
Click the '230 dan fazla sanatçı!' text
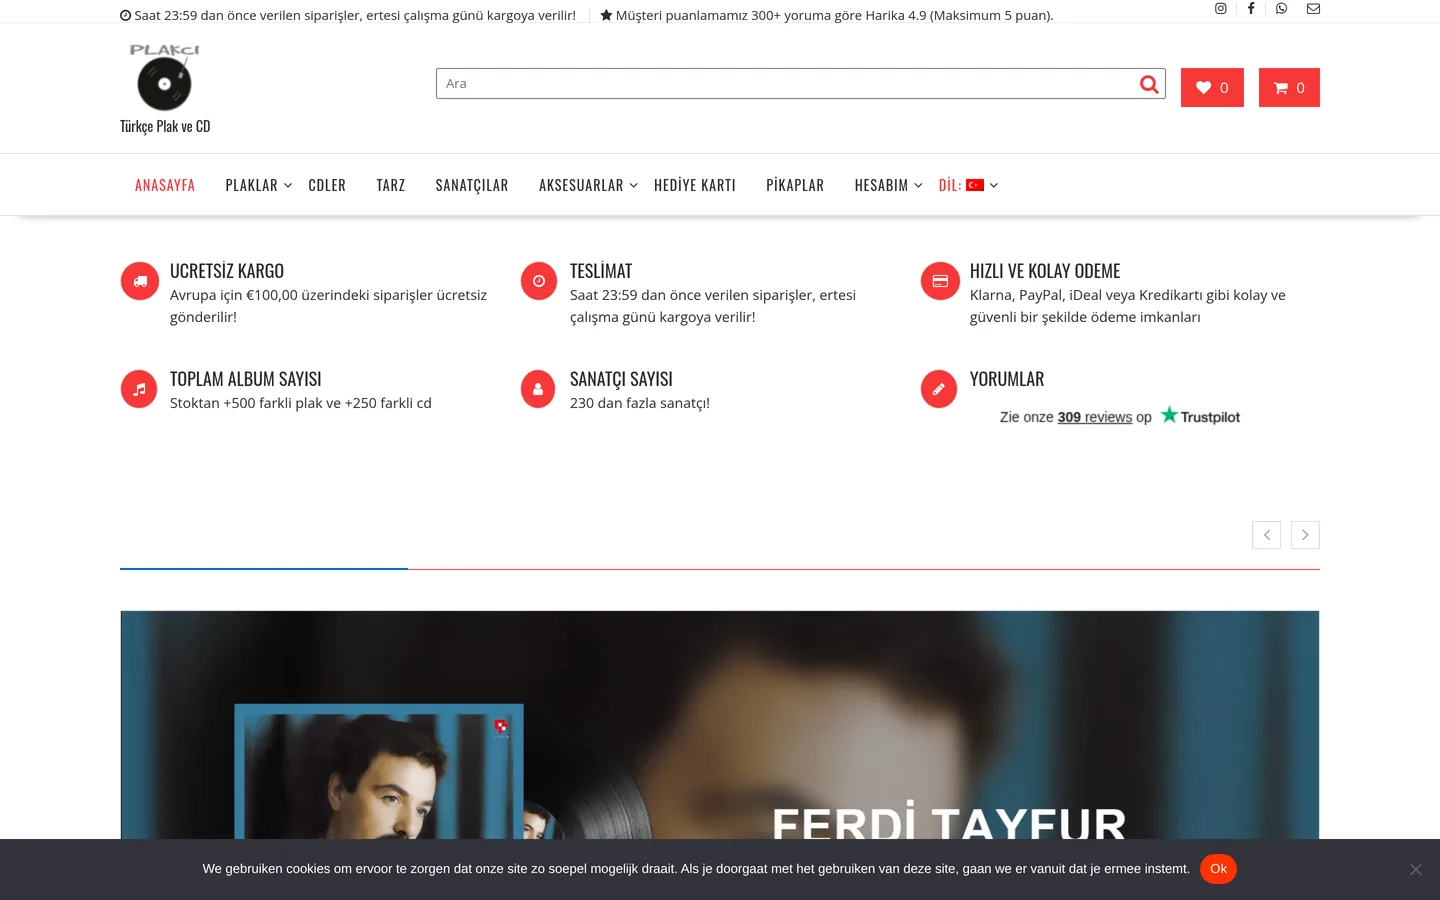[x=640, y=403]
